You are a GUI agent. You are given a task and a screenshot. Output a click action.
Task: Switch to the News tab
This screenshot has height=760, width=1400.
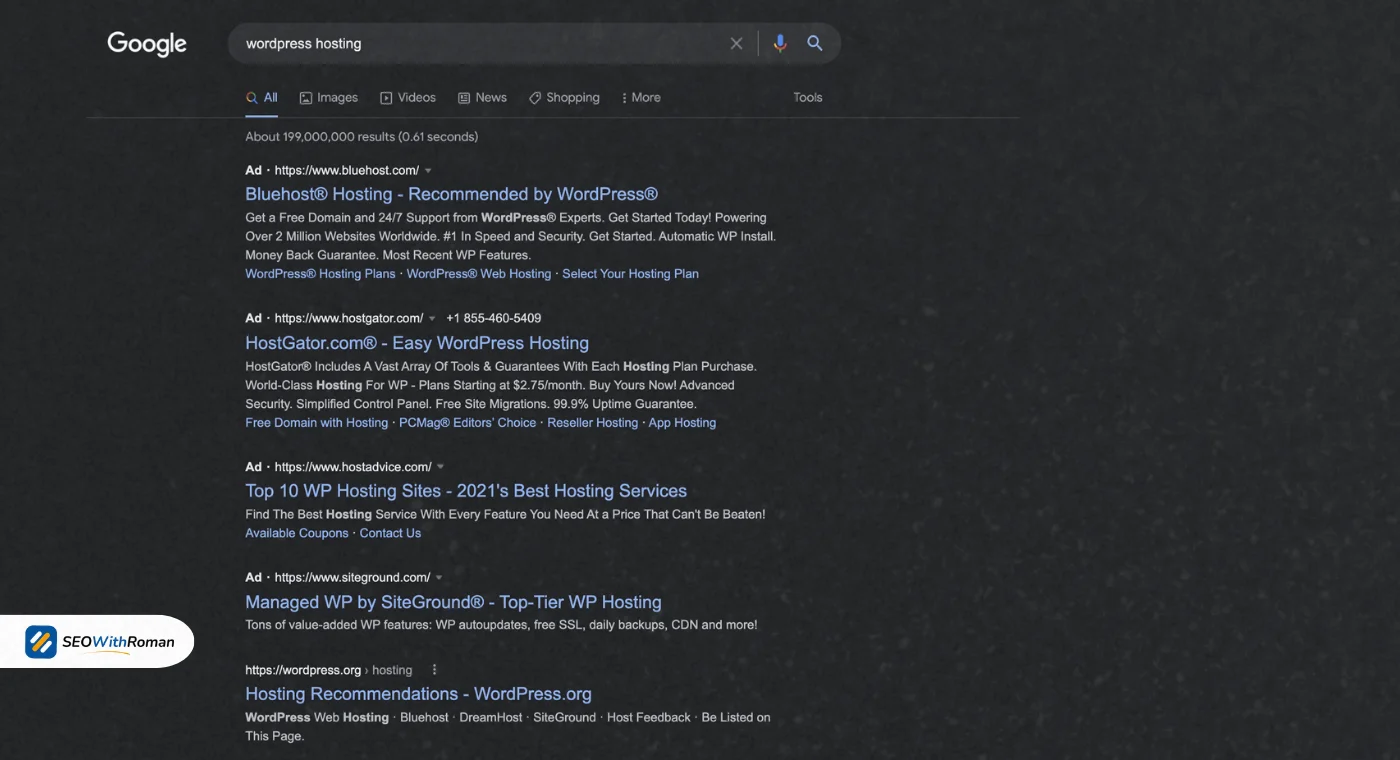click(483, 98)
